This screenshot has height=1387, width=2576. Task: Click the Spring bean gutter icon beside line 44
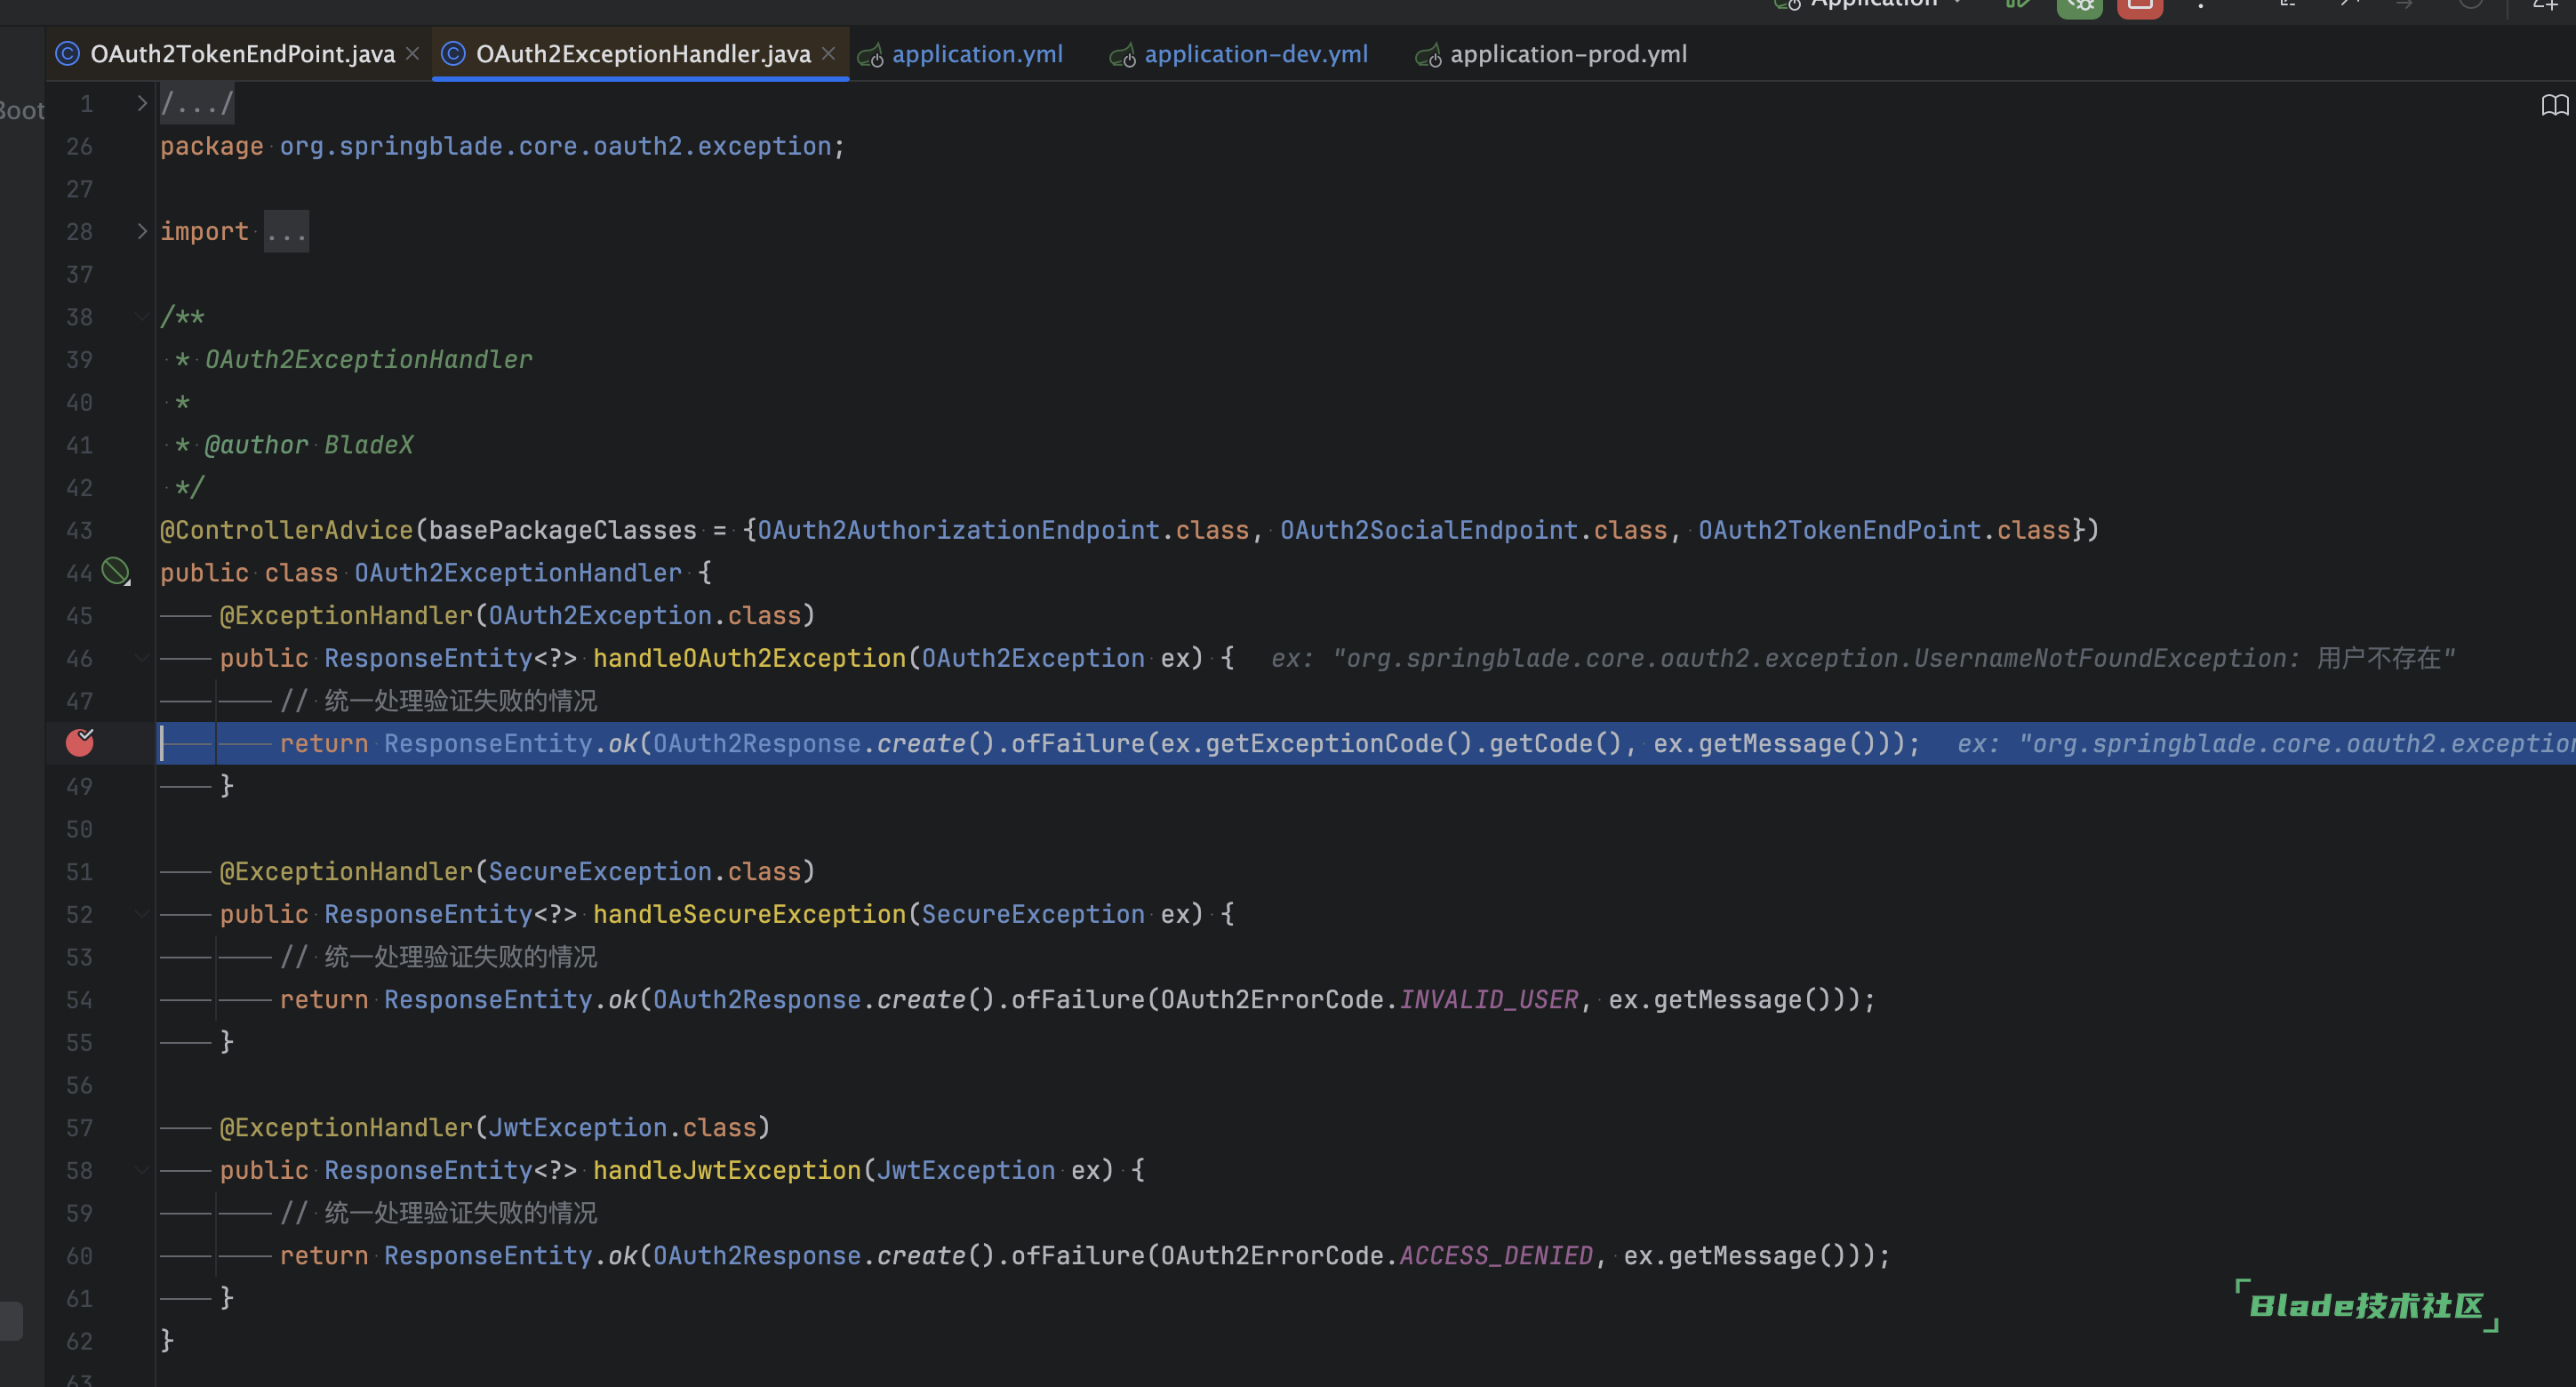tap(116, 571)
